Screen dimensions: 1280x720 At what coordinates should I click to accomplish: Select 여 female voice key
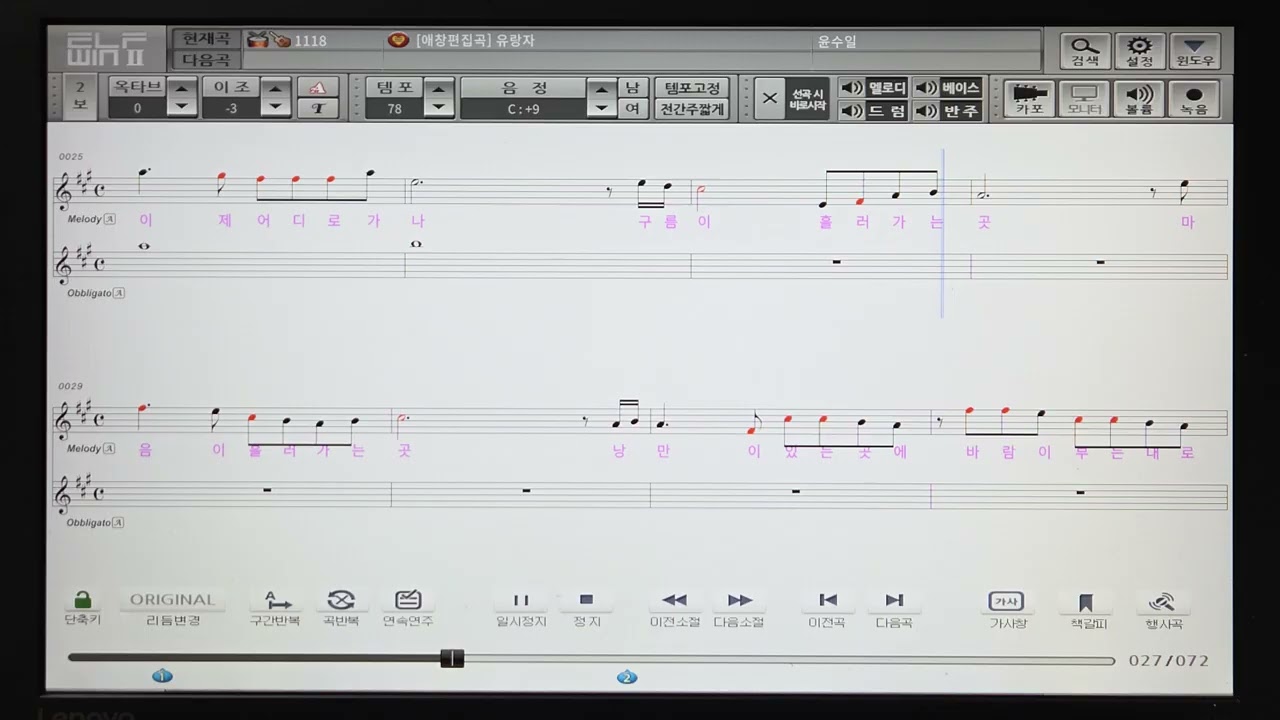pos(632,110)
